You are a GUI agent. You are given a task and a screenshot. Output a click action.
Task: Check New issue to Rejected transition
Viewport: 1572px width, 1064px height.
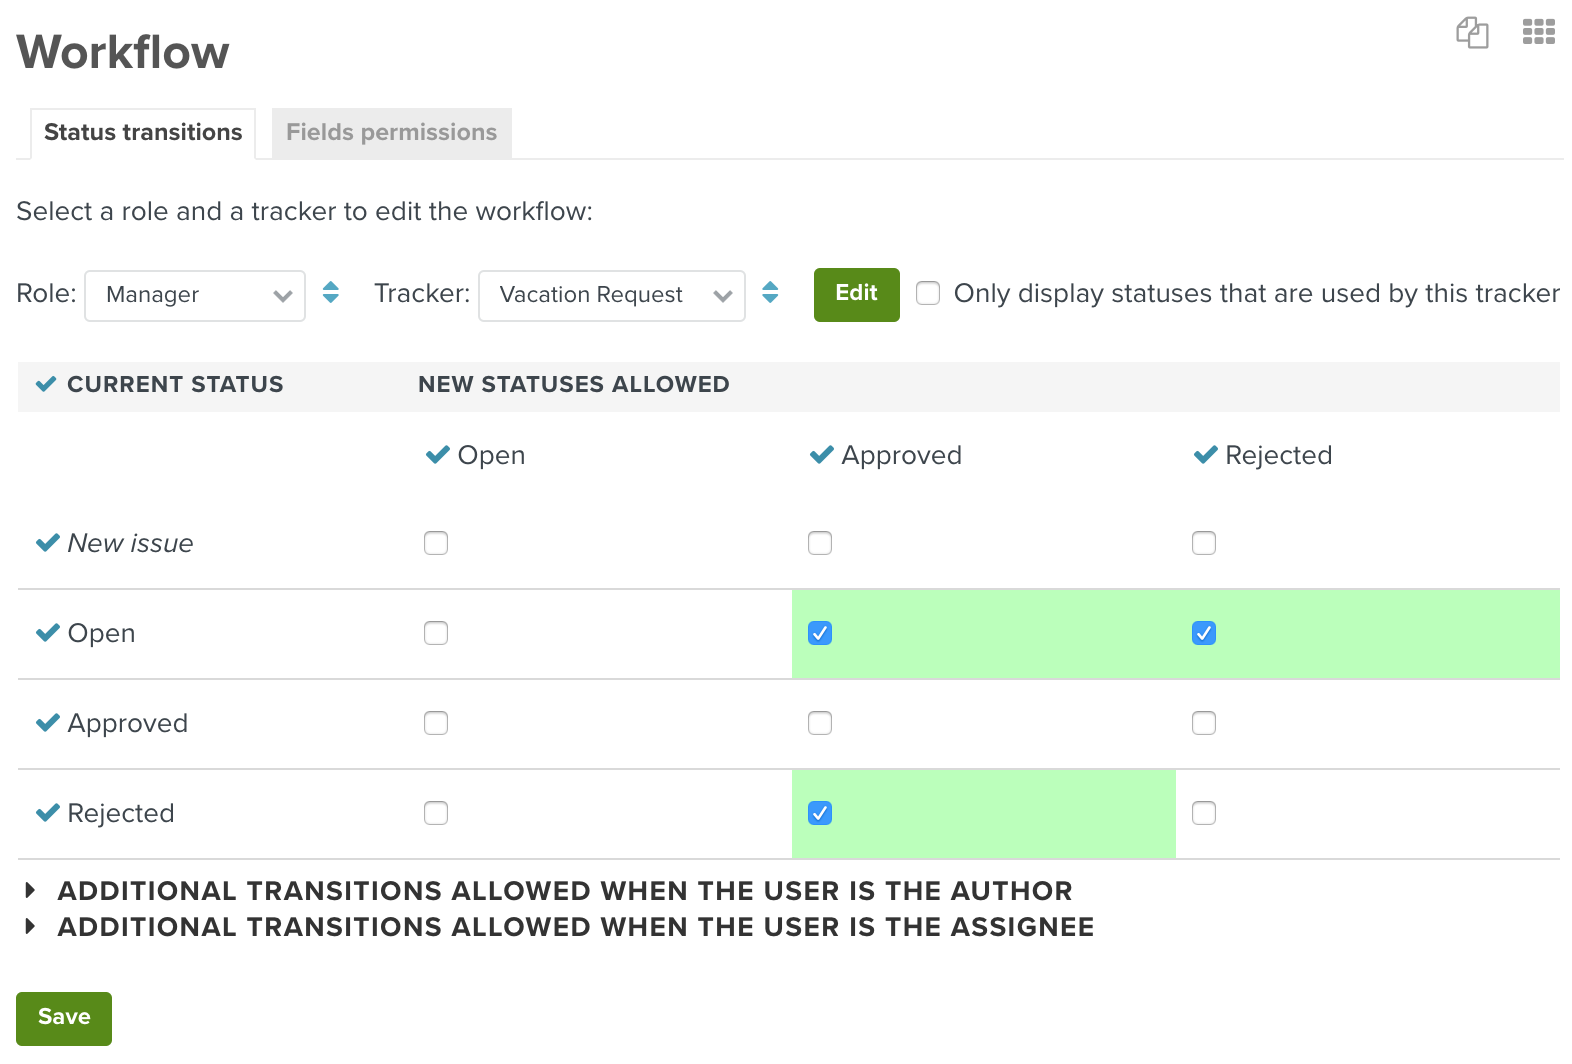[1204, 543]
